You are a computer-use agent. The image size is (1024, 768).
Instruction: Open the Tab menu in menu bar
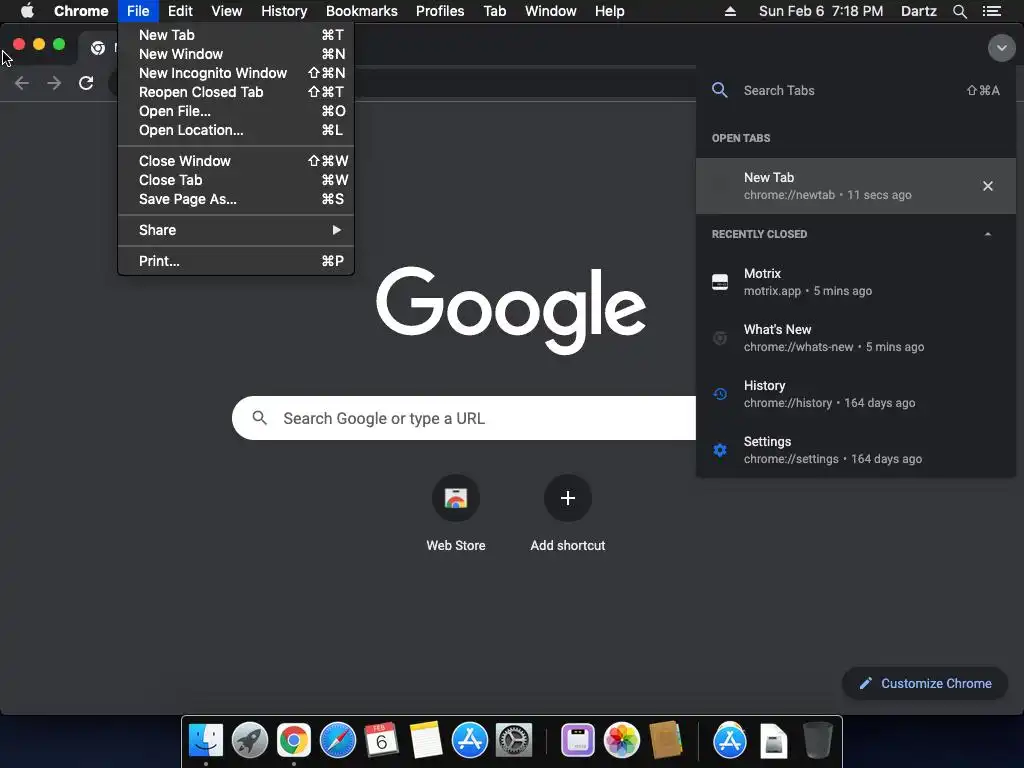(494, 11)
